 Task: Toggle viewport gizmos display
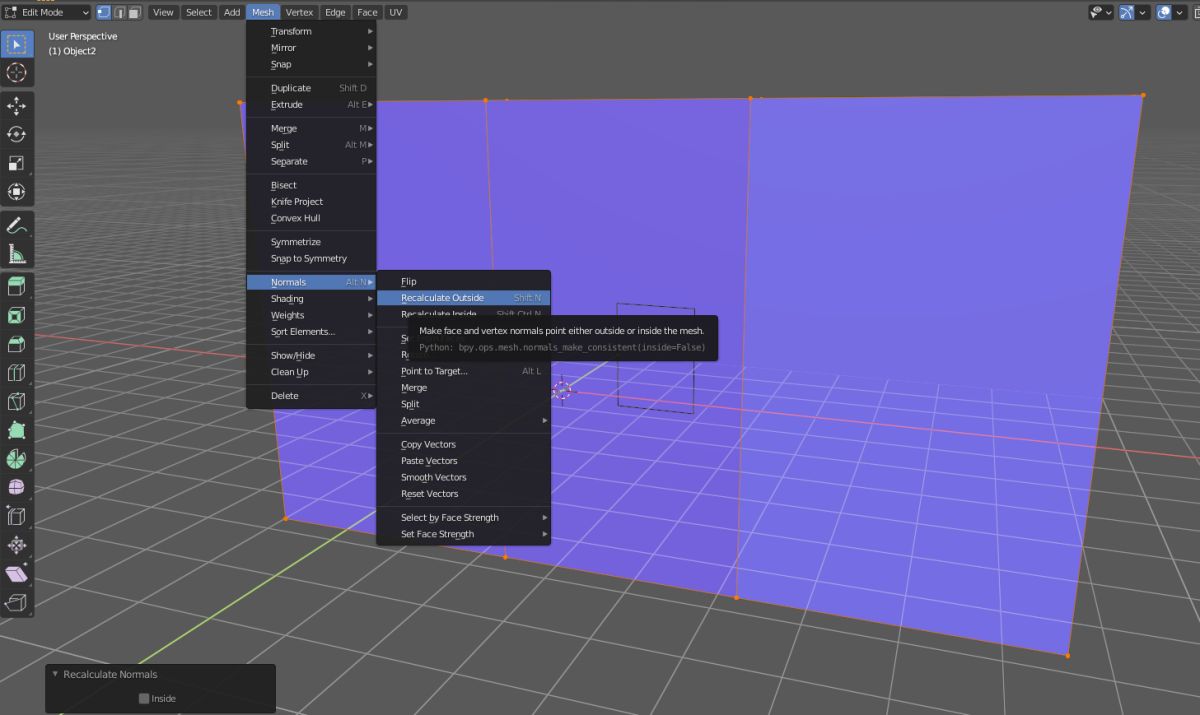[x=1127, y=12]
